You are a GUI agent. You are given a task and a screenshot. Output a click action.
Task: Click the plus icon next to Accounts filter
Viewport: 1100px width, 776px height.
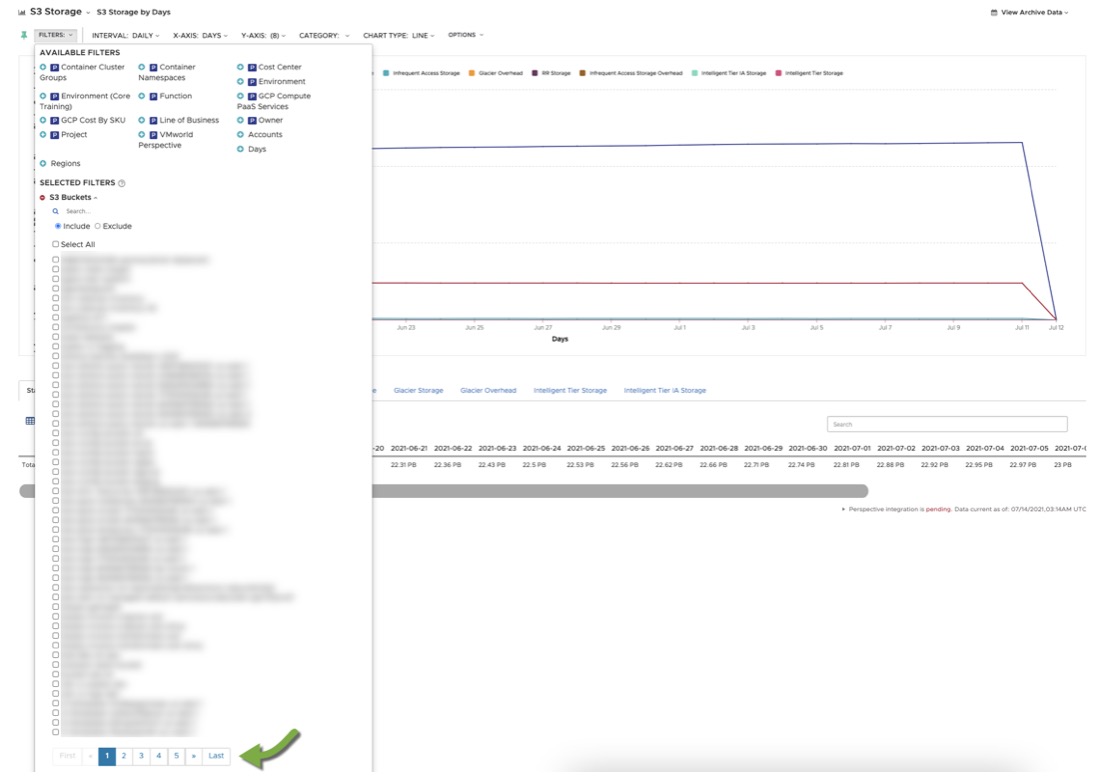[240, 134]
